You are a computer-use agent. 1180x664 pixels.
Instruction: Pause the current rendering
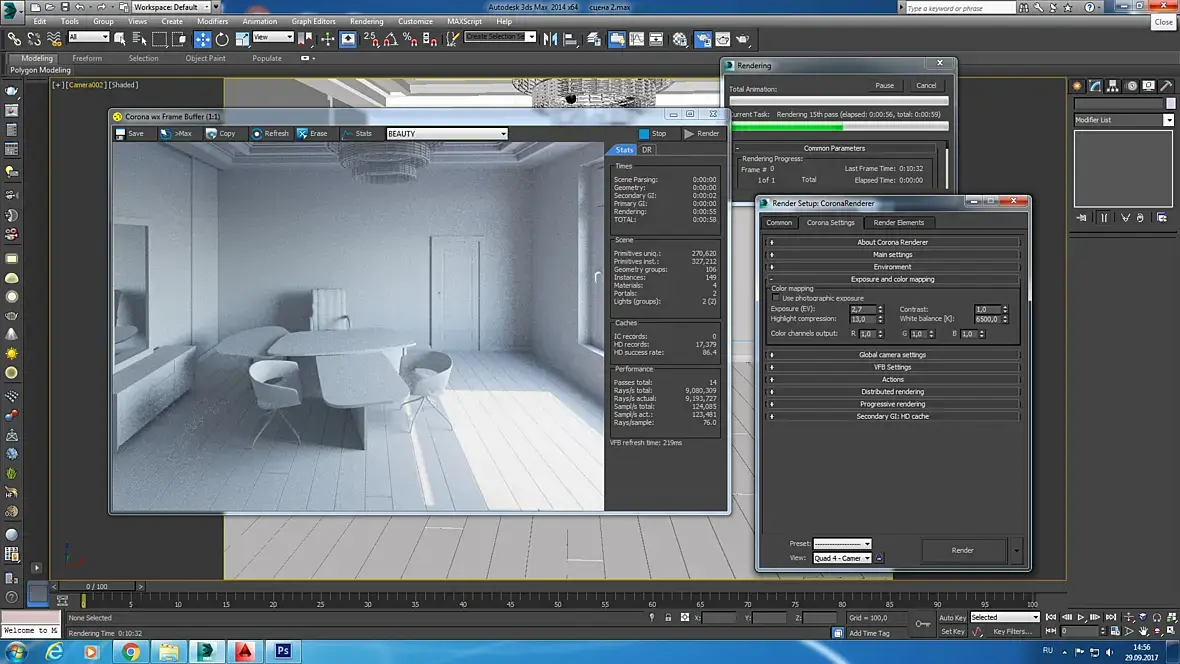coord(884,85)
